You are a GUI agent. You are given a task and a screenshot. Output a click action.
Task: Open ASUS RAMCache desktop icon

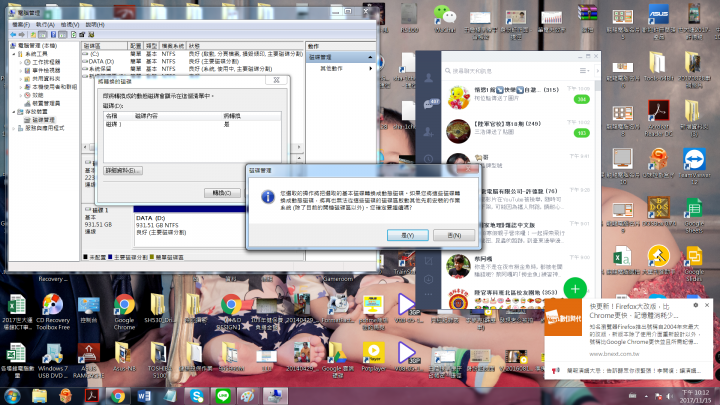(89, 360)
